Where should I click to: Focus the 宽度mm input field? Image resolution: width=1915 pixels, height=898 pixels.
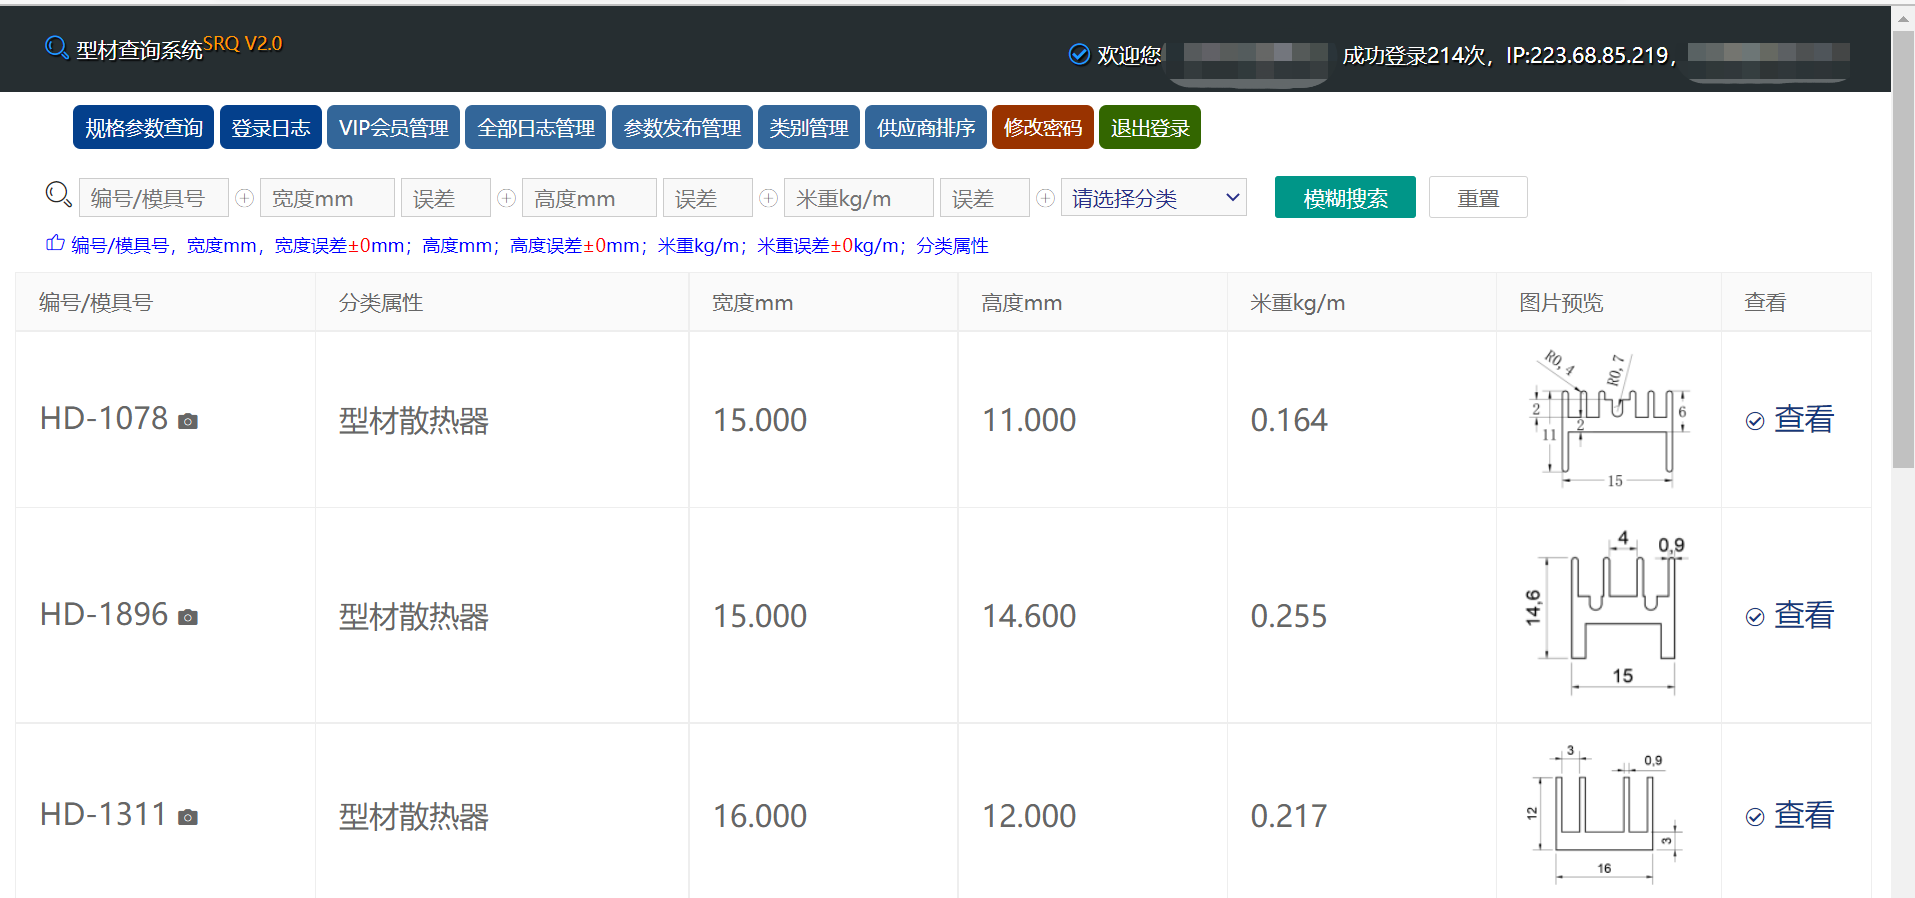tap(327, 198)
